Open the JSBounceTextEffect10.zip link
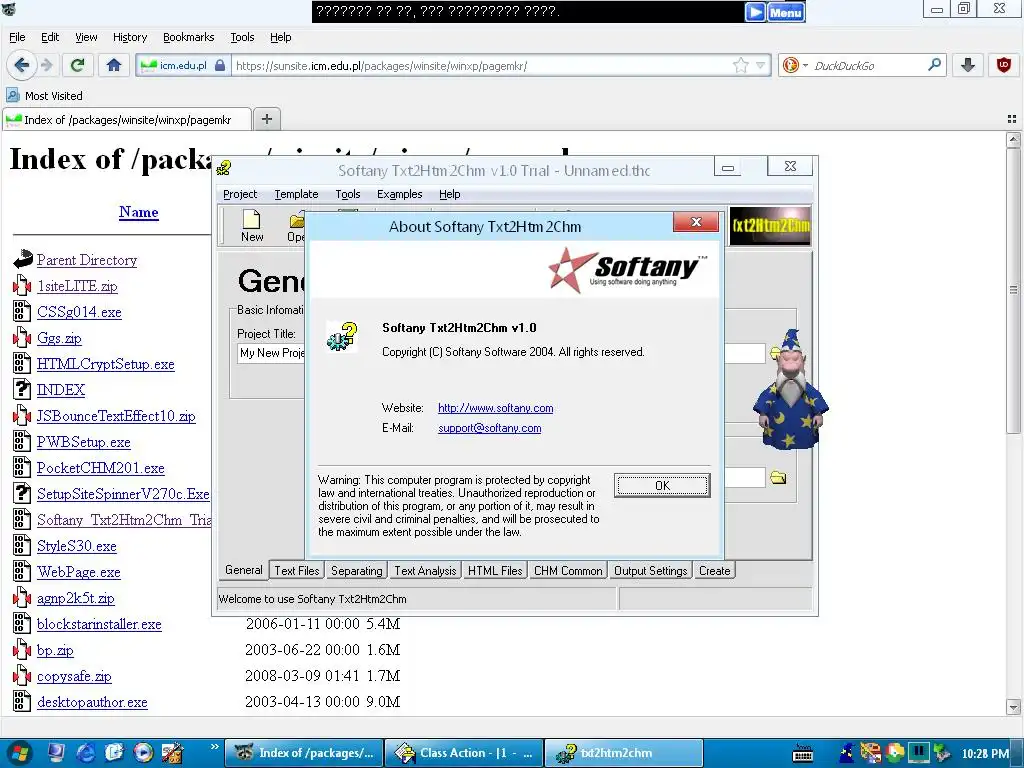1024x768 pixels. (116, 416)
